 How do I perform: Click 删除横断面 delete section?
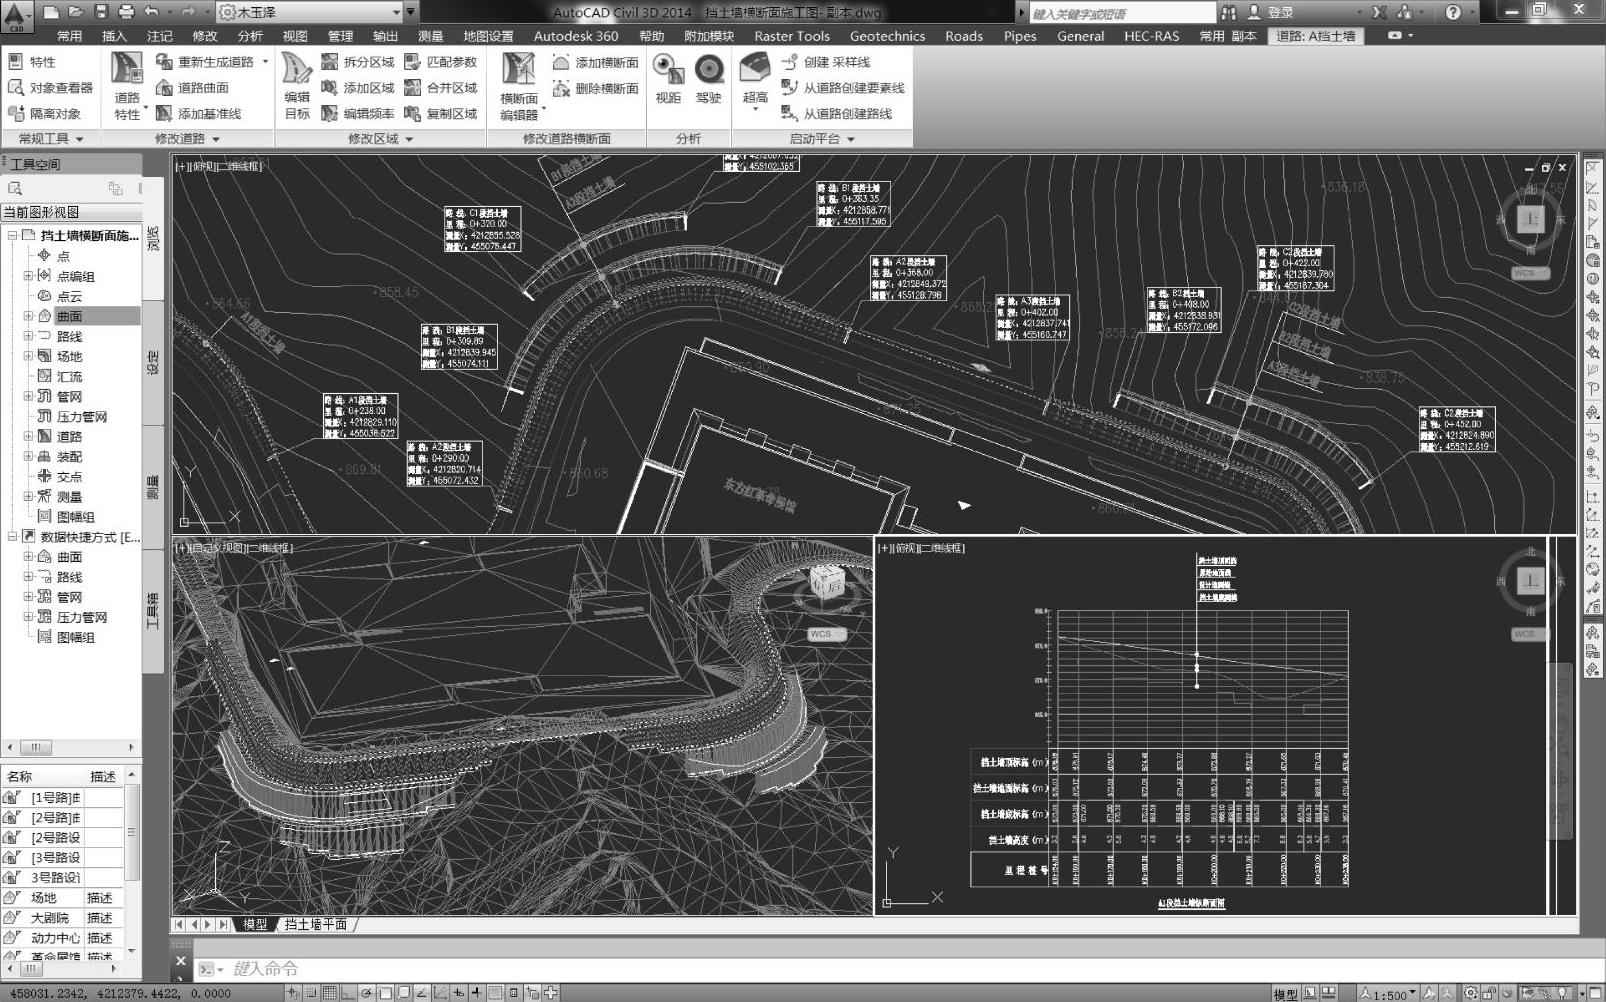tap(596, 88)
